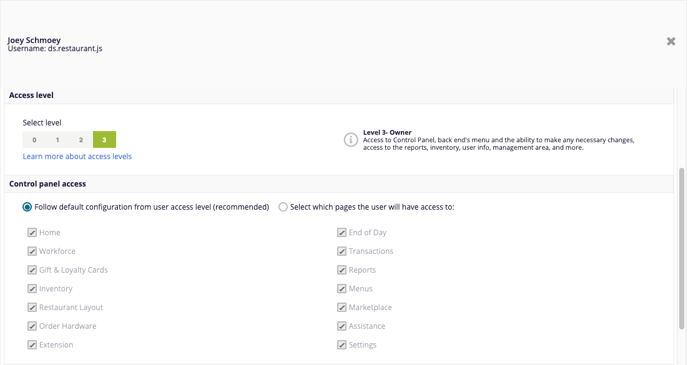Toggle the Restaurant Layout checkbox
688x365 pixels.
pyautogui.click(x=32, y=307)
